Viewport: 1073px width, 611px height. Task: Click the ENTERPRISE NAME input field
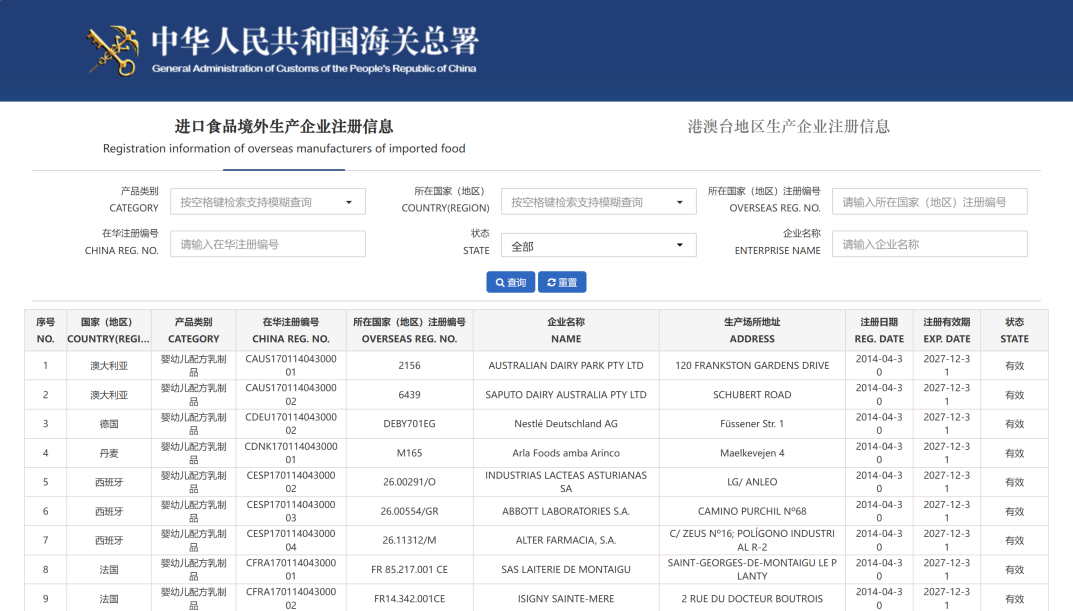tap(929, 245)
